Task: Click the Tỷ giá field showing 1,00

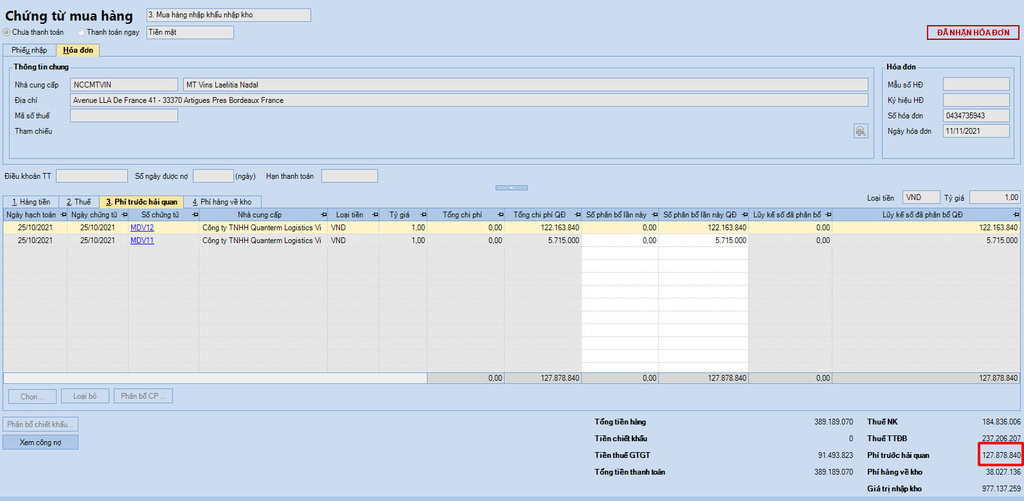Action: coord(995,197)
